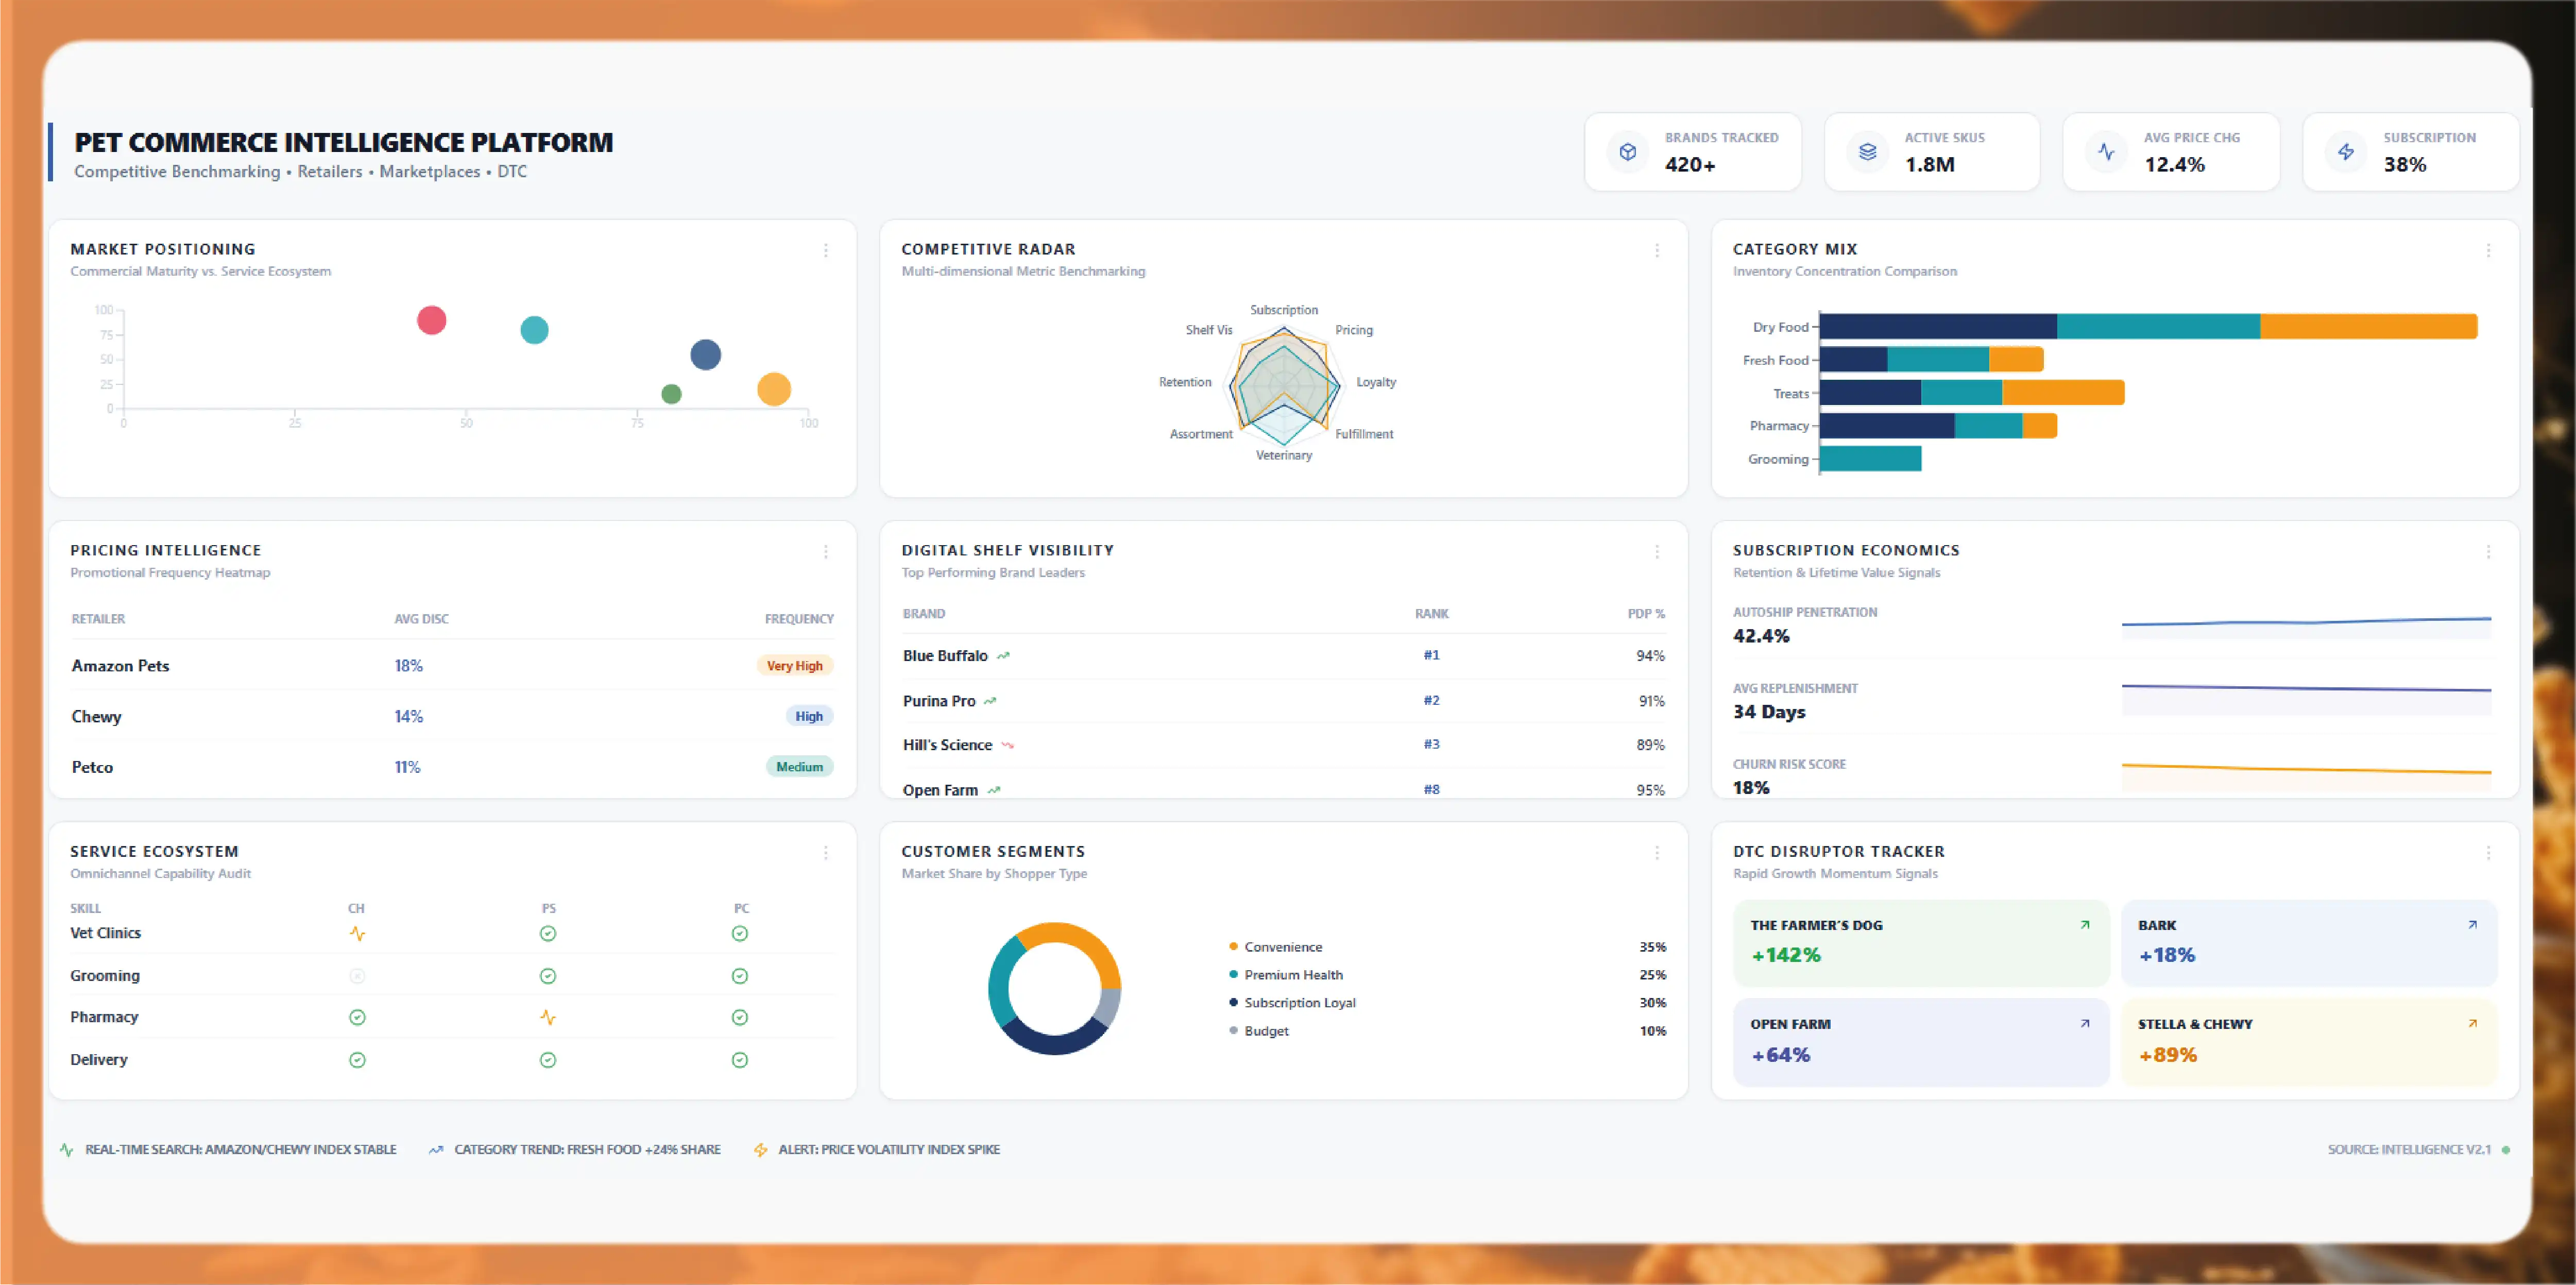Viewport: 2576px width, 1285px height.
Task: Open the Category Mix options menu
Action: coord(2489,250)
